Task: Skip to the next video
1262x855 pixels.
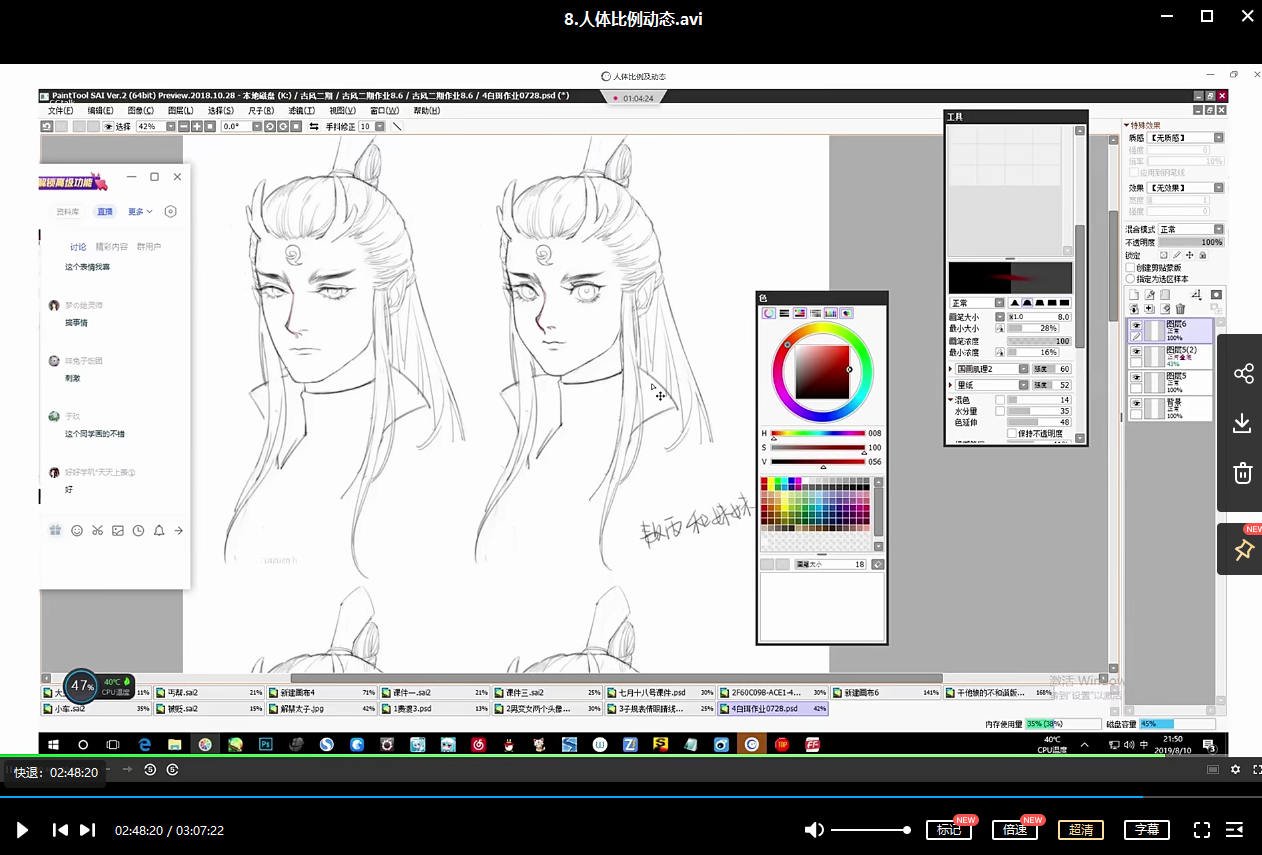Action: [88, 830]
